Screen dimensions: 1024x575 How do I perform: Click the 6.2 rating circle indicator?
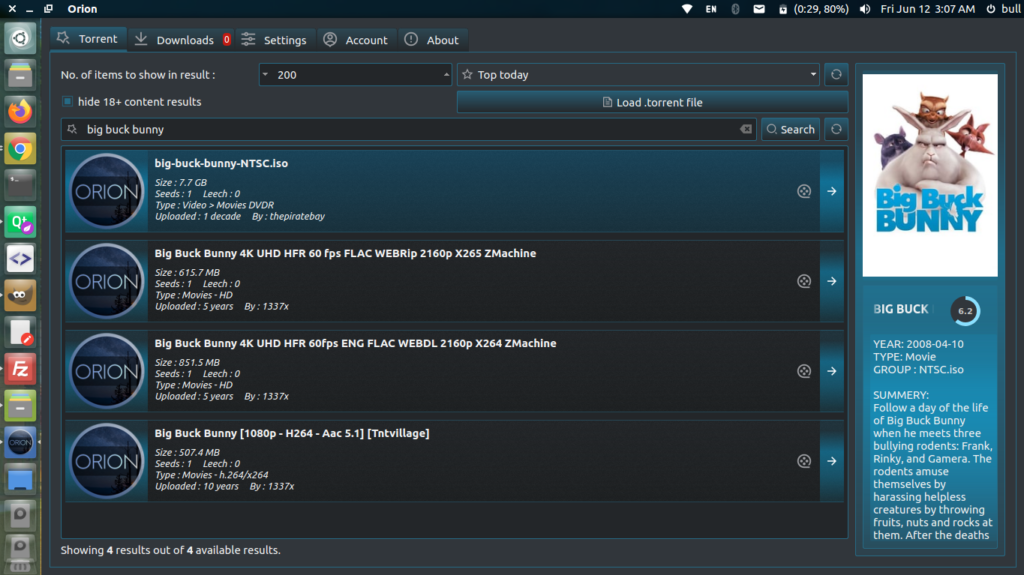pos(965,311)
